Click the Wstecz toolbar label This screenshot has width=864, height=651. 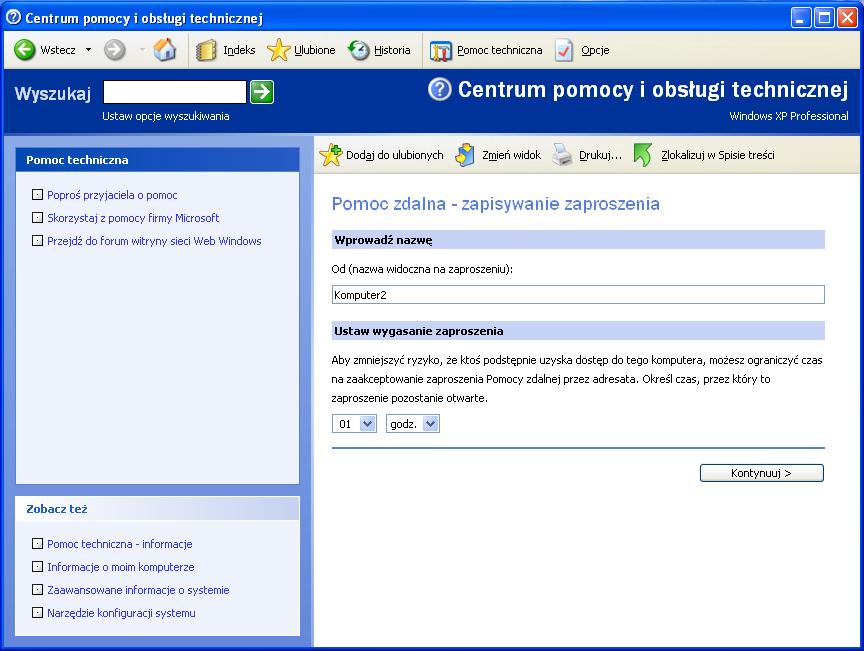click(x=58, y=50)
